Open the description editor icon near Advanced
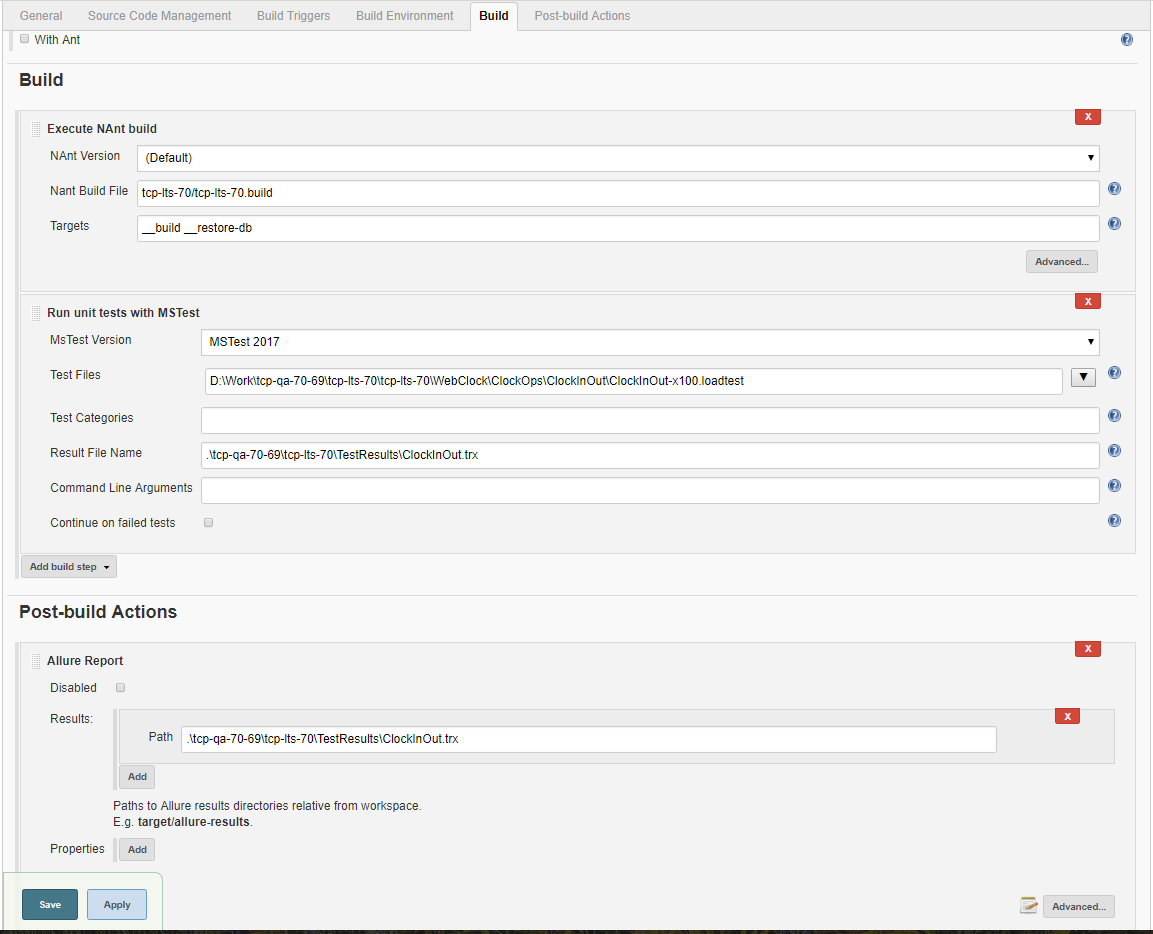1153x934 pixels. 1028,906
